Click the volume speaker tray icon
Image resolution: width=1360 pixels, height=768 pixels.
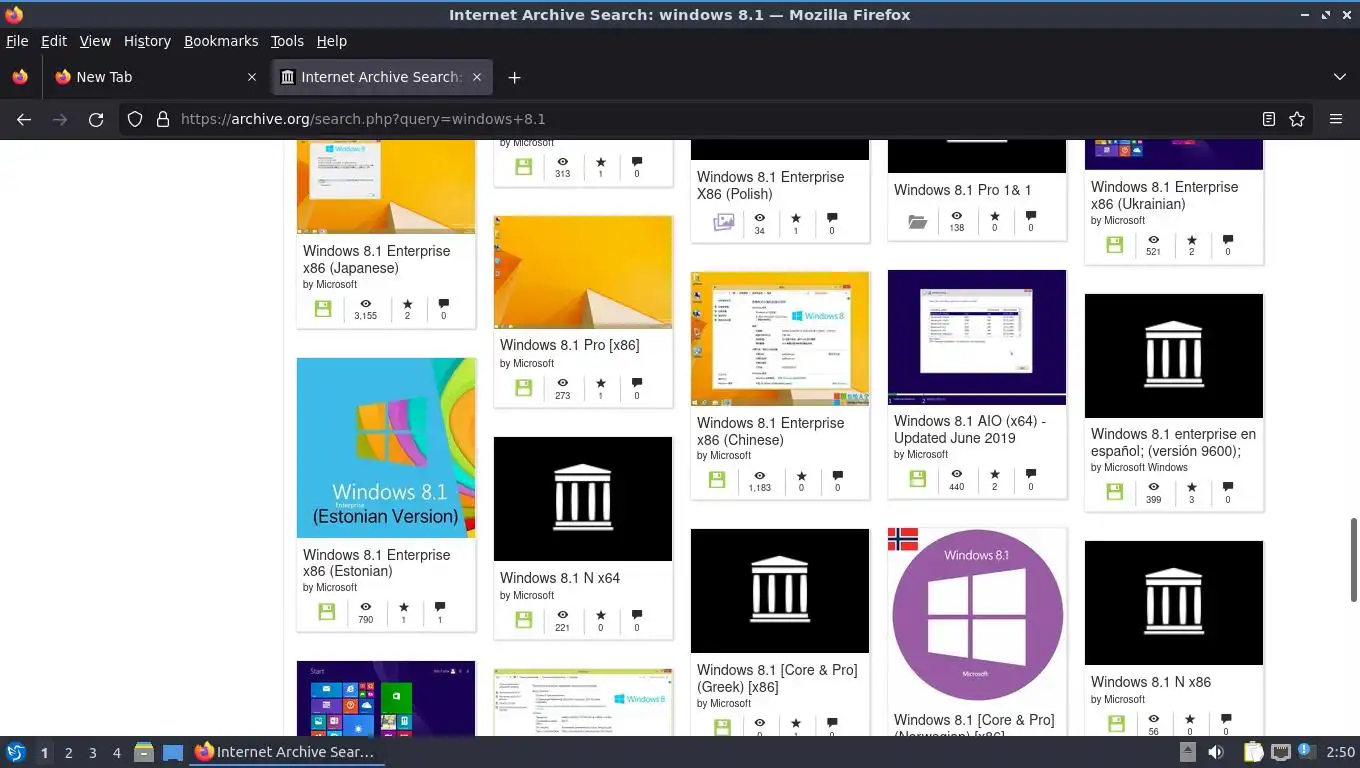click(x=1216, y=752)
